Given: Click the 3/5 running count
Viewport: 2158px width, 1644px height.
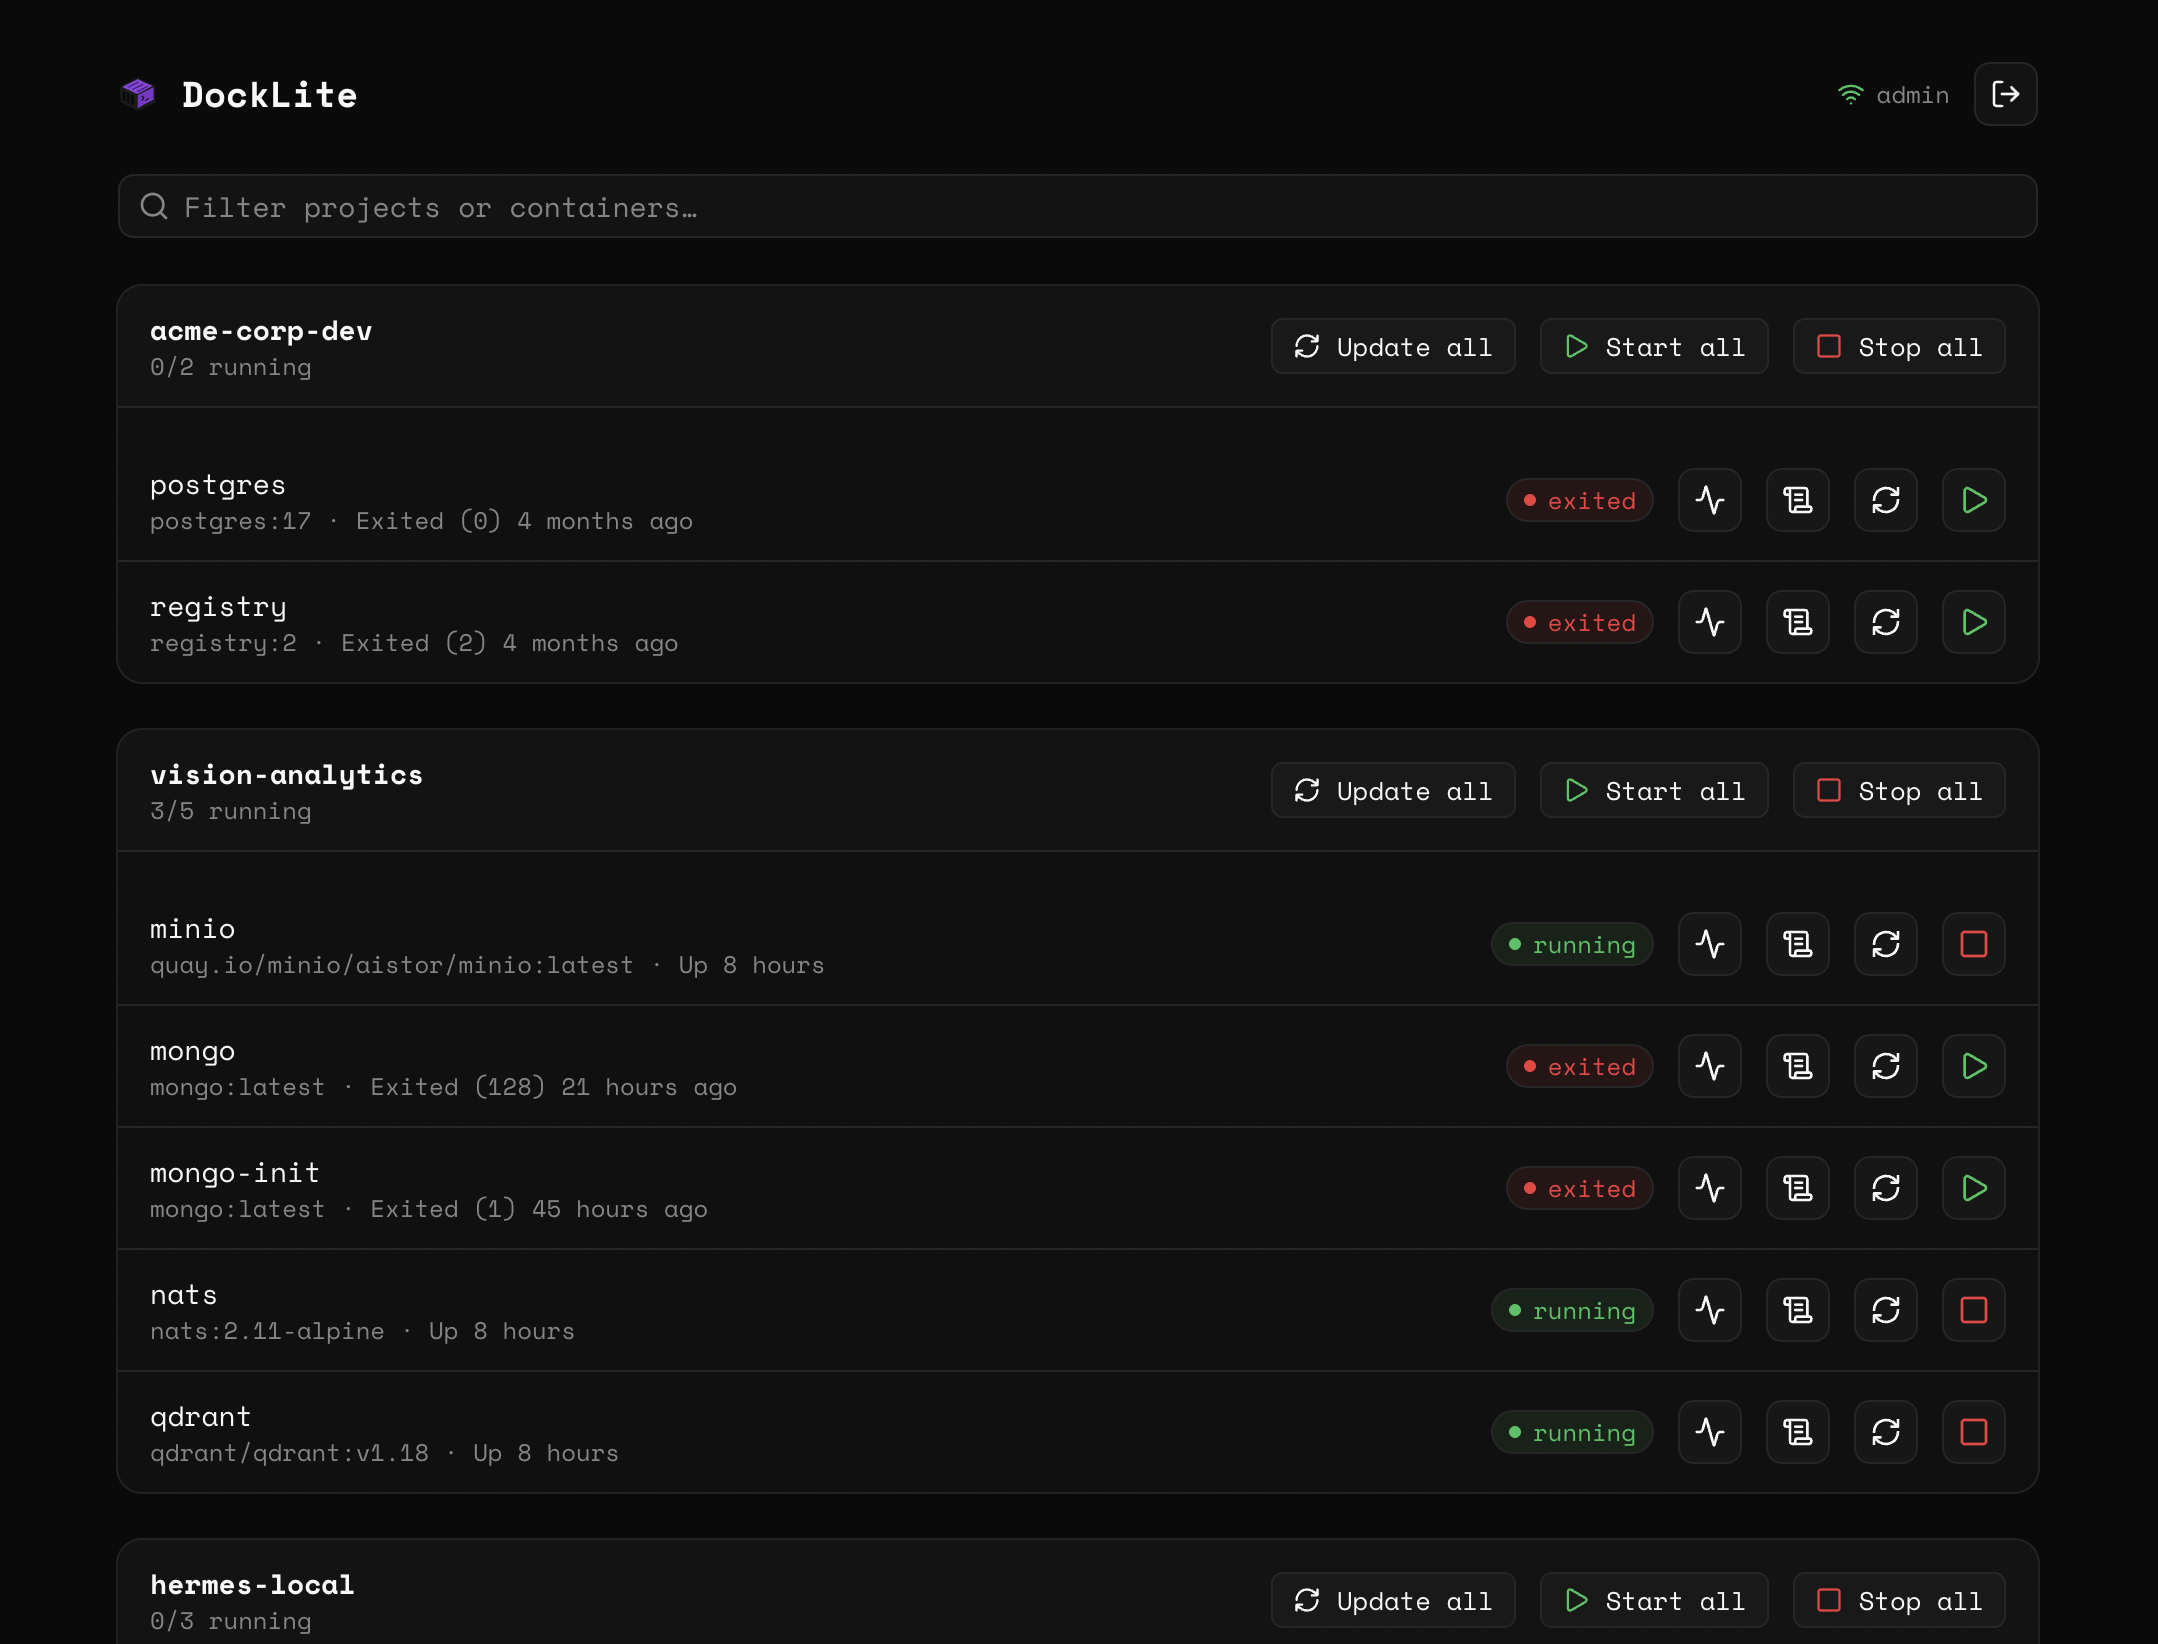Looking at the screenshot, I should point(230,811).
